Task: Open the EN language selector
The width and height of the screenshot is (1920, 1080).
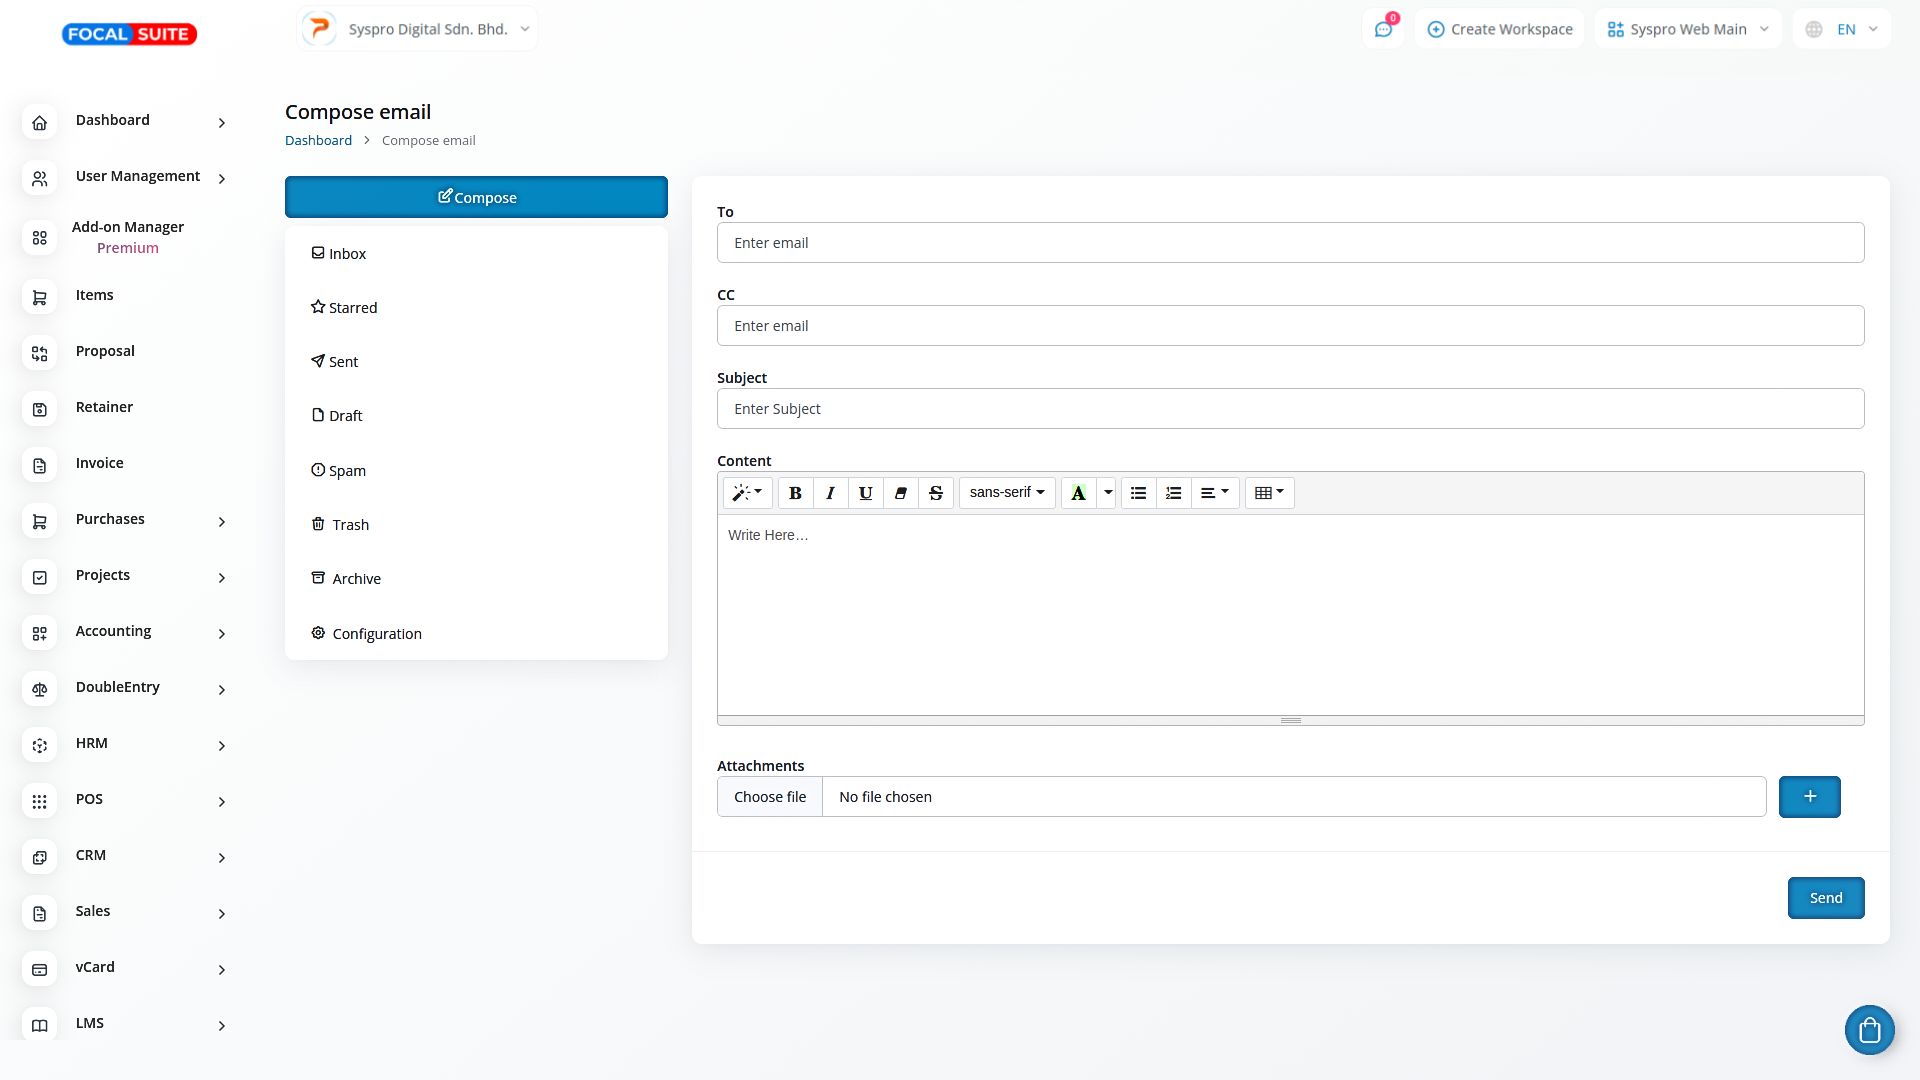Action: pos(1845,29)
